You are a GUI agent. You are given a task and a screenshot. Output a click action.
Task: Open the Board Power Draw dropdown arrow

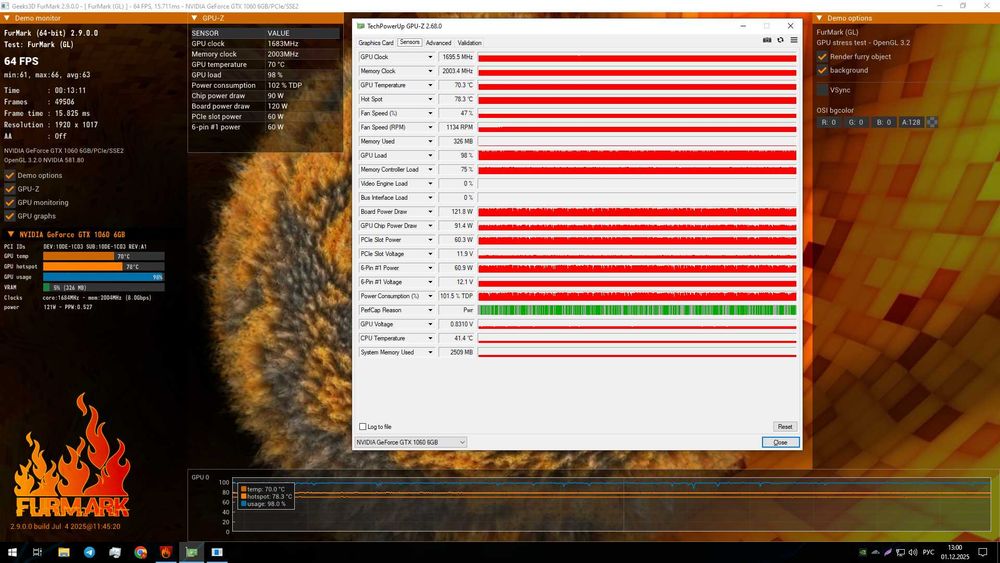[x=430, y=212]
